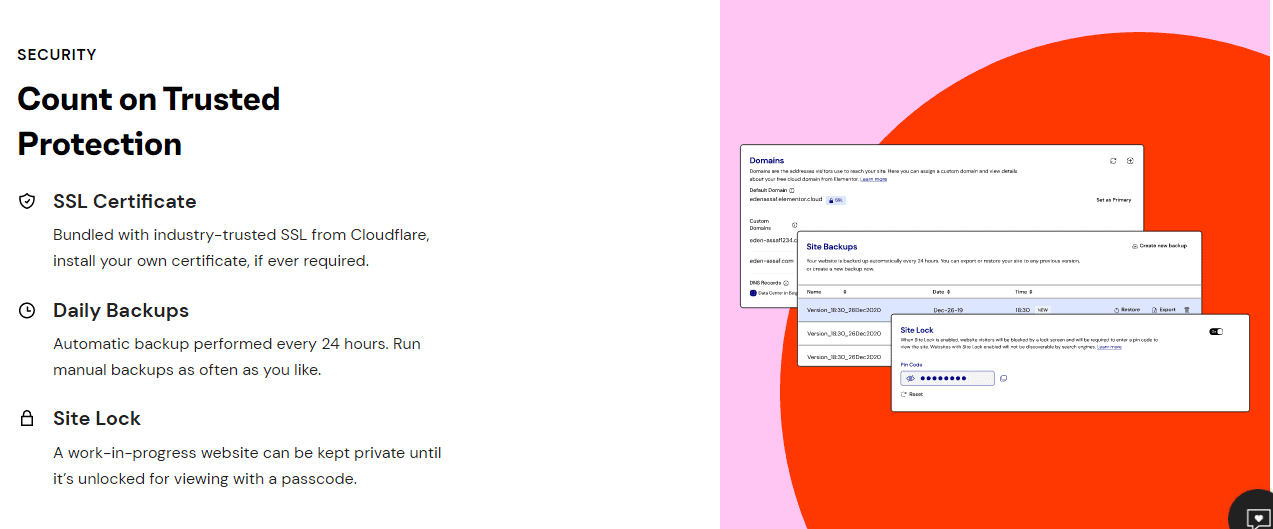Screen dimensions: 1273x529
Task: Click the padlock icon beside Site Lock heading
Action: point(27,418)
